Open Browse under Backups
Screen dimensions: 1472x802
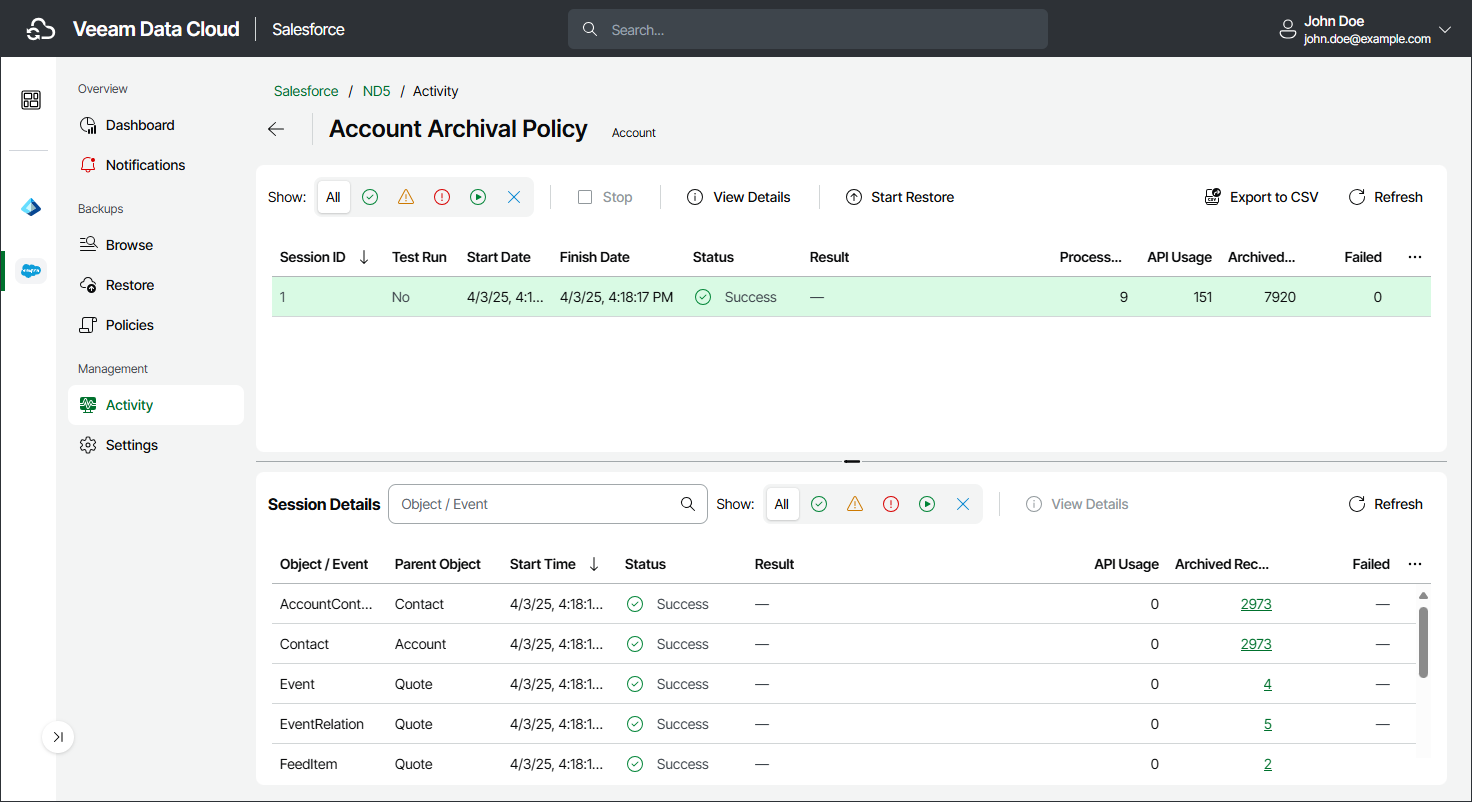[x=156, y=245]
